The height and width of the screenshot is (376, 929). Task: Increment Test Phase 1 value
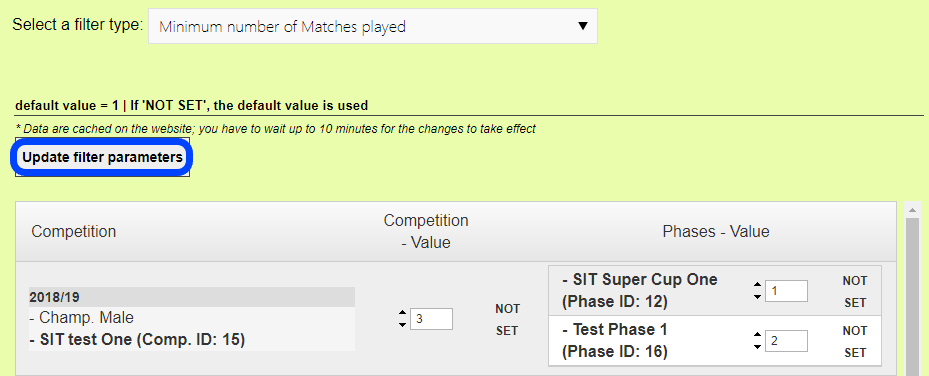757,335
